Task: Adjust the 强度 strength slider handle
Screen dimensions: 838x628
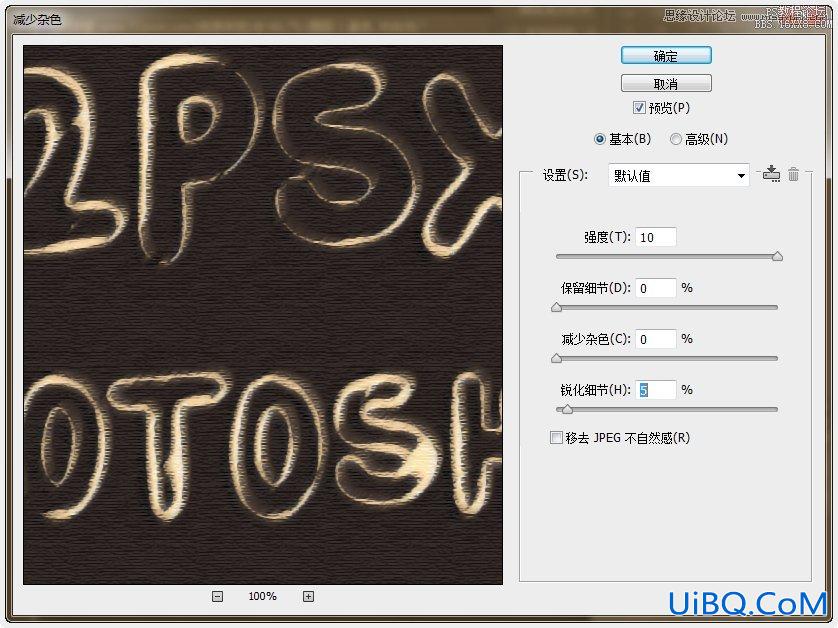Action: click(778, 257)
